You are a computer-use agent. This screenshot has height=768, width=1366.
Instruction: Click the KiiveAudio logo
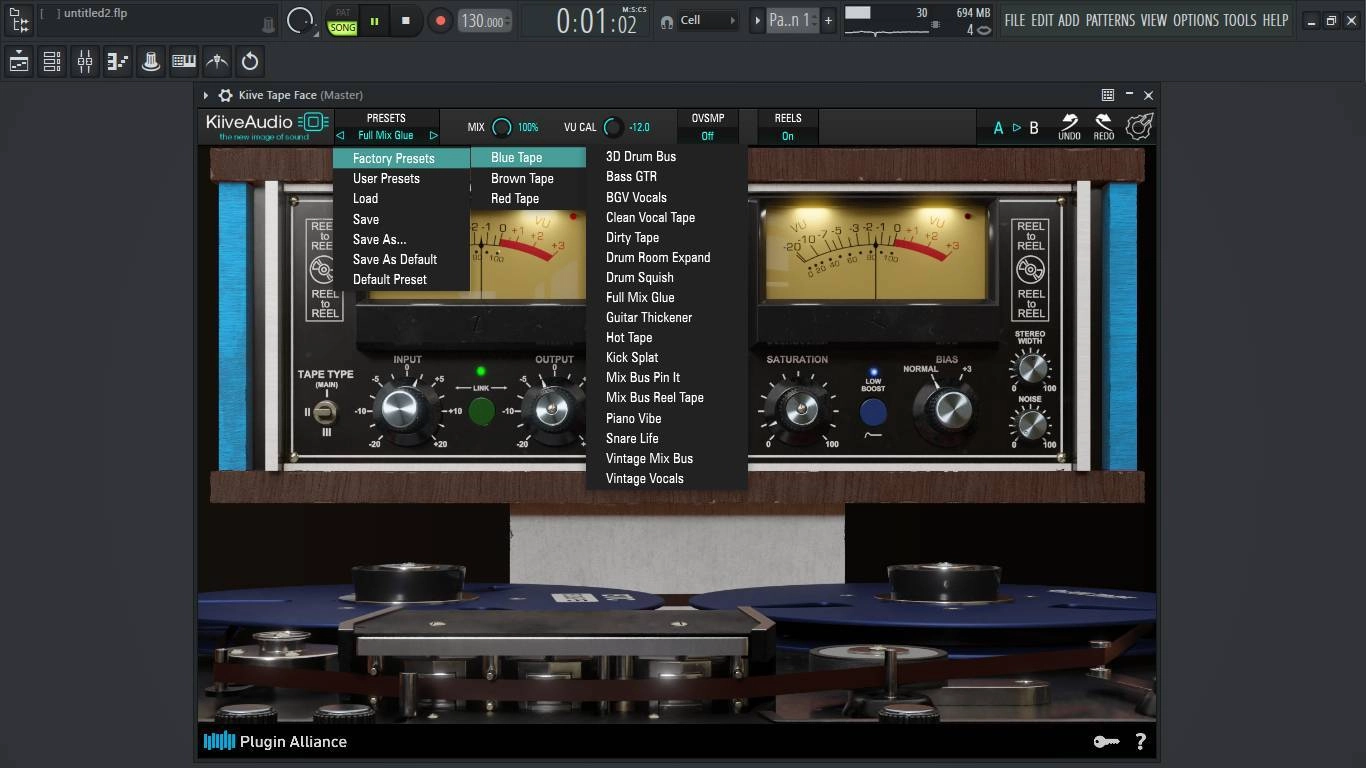266,127
